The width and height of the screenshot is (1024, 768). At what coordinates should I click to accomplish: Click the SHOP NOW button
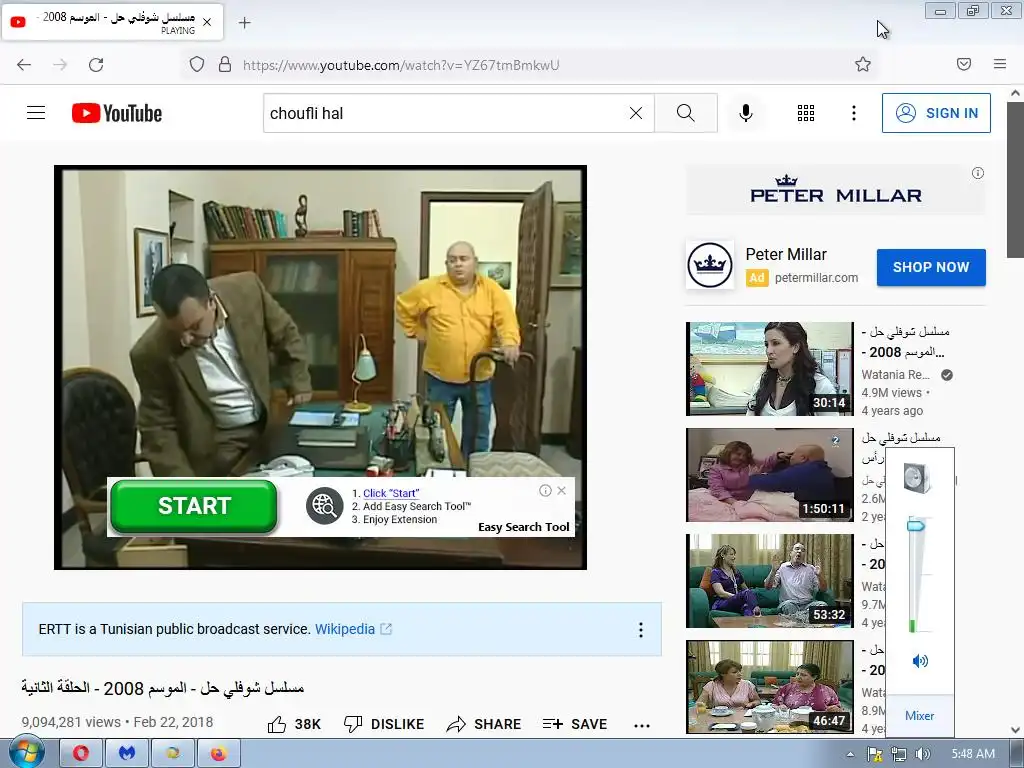[931, 267]
